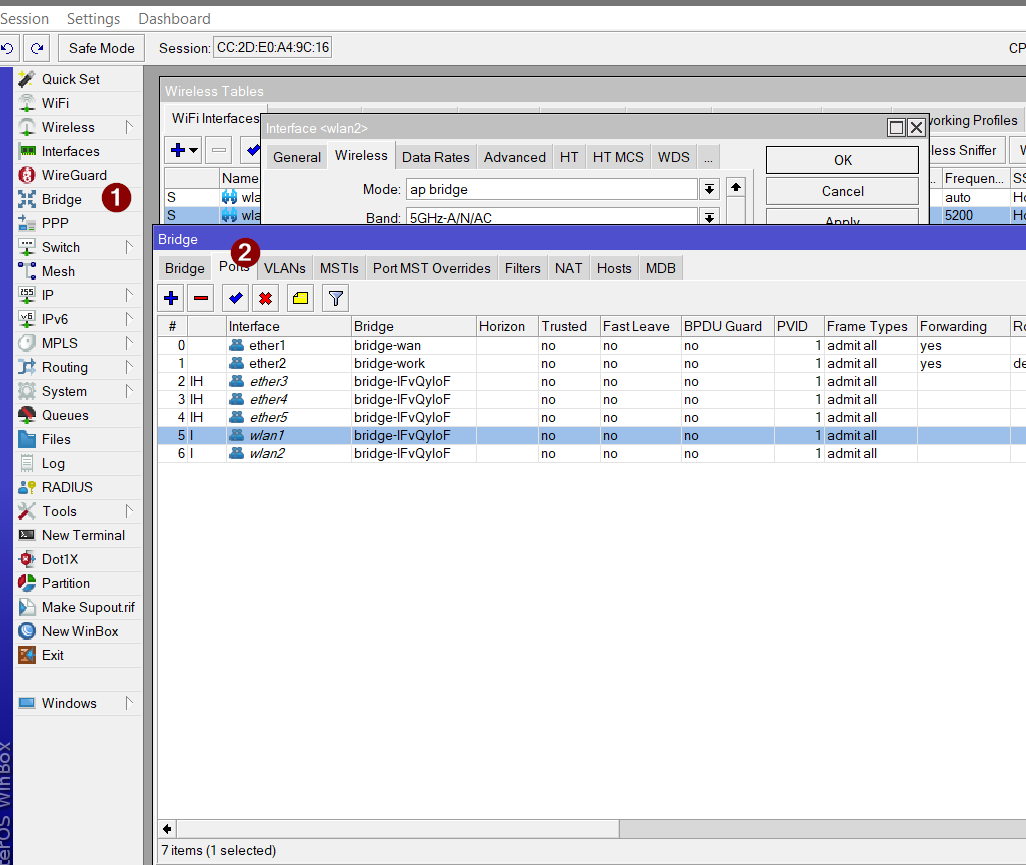Screen dimensions: 1026x865
Task: Toggle the Safe Mode button
Action: (x=102, y=48)
